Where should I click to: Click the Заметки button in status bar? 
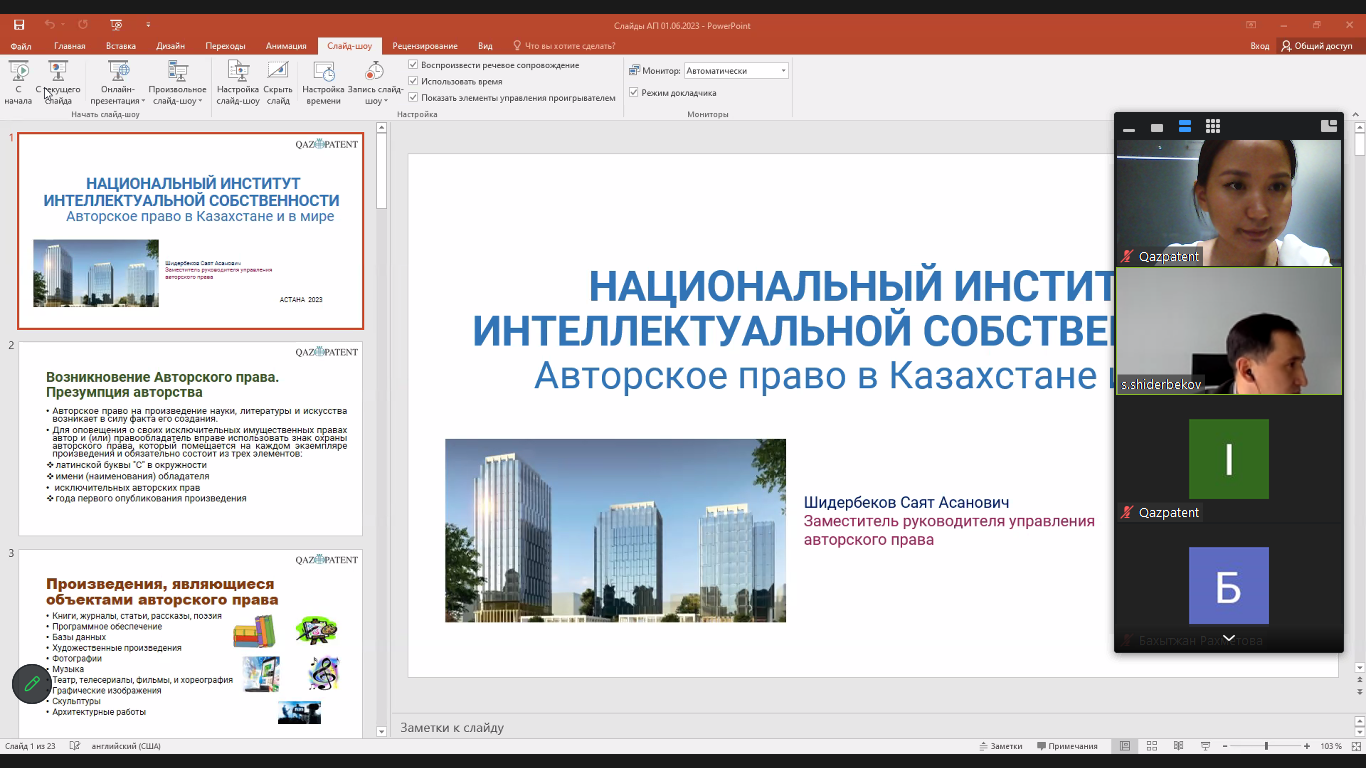click(1001, 746)
